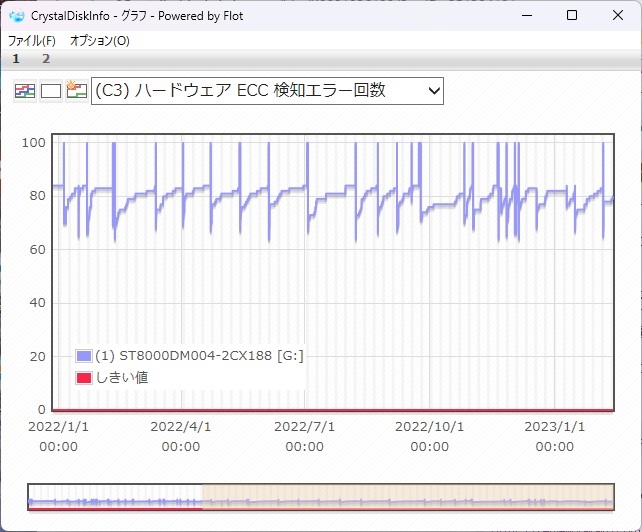Image resolution: width=642 pixels, height=532 pixels.
Task: Click the blue ST8000DM004-2CX188 legend swatch
Action: coord(84,356)
